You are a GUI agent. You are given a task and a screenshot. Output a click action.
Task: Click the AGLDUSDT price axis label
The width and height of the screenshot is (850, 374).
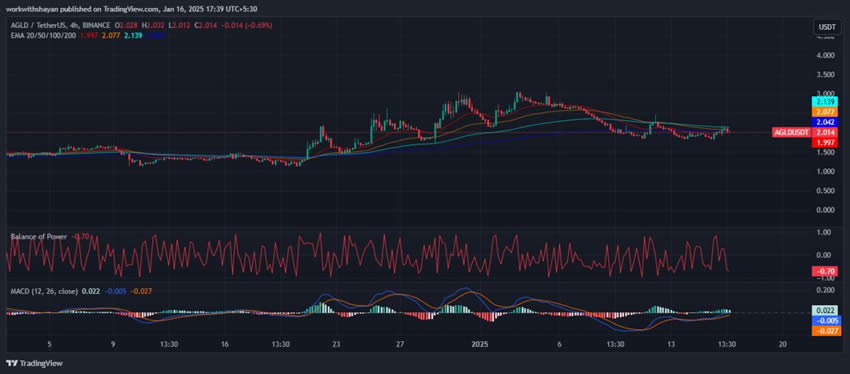[x=791, y=132]
